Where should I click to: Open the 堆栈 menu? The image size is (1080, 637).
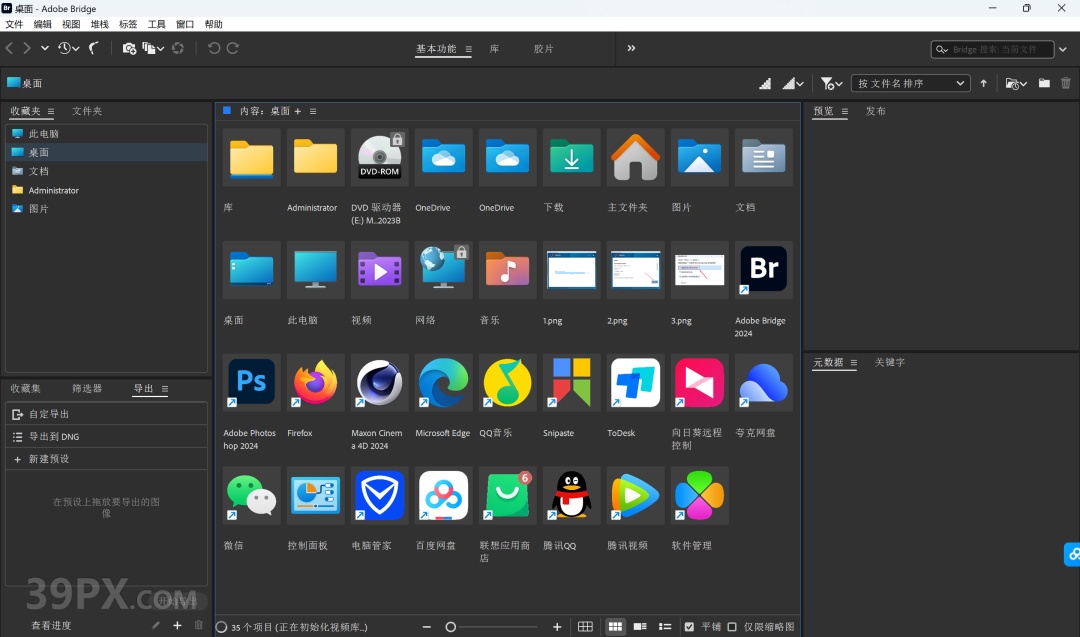coord(100,24)
